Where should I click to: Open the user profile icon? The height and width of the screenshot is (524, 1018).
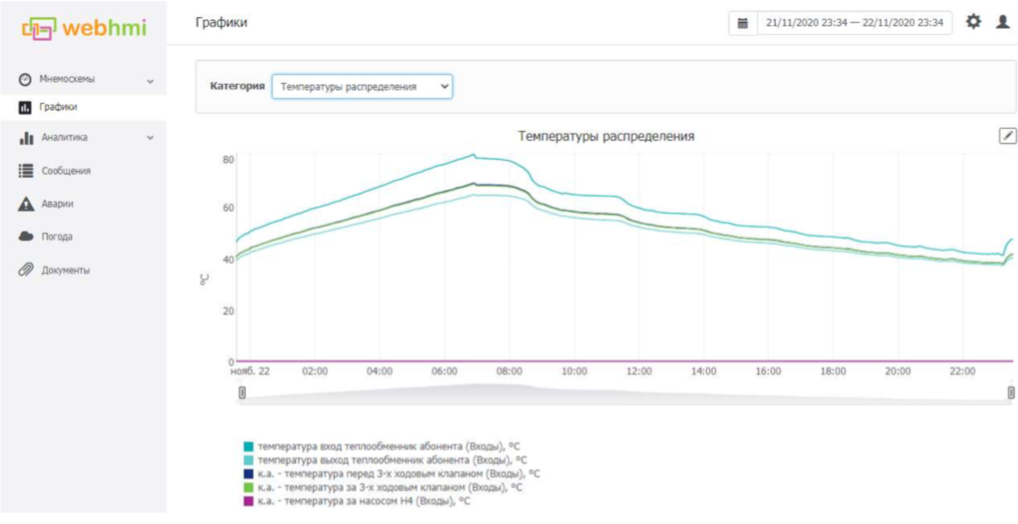click(1003, 22)
